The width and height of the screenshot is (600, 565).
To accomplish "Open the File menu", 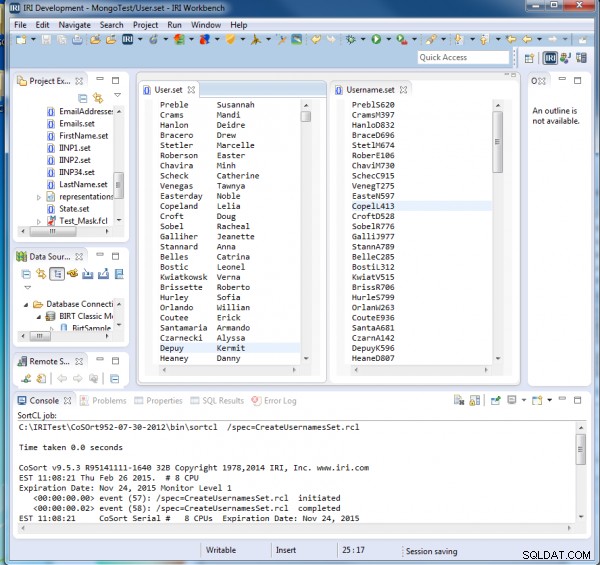I will click(20, 25).
